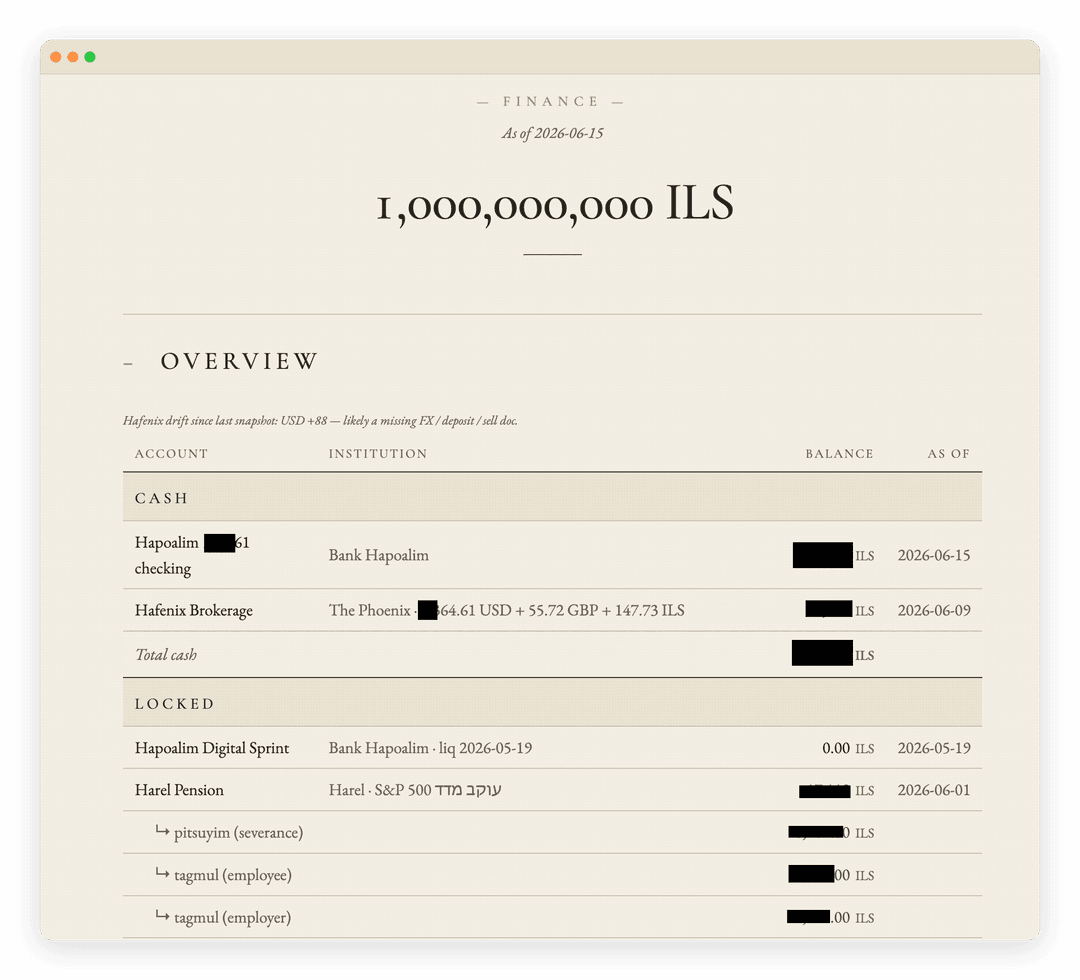
Task: Click the red close window button
Action: (56, 57)
